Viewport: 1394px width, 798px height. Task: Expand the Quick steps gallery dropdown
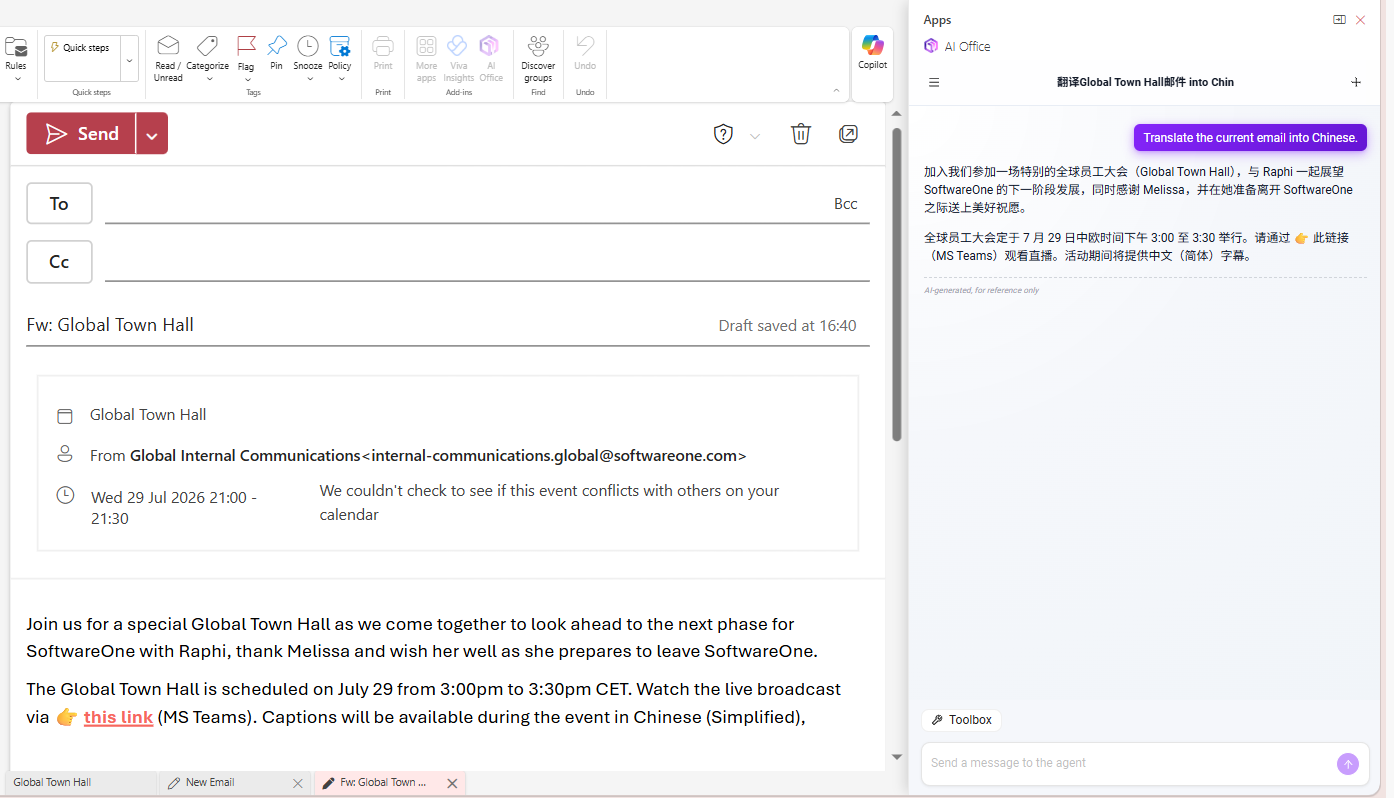pyautogui.click(x=129, y=60)
